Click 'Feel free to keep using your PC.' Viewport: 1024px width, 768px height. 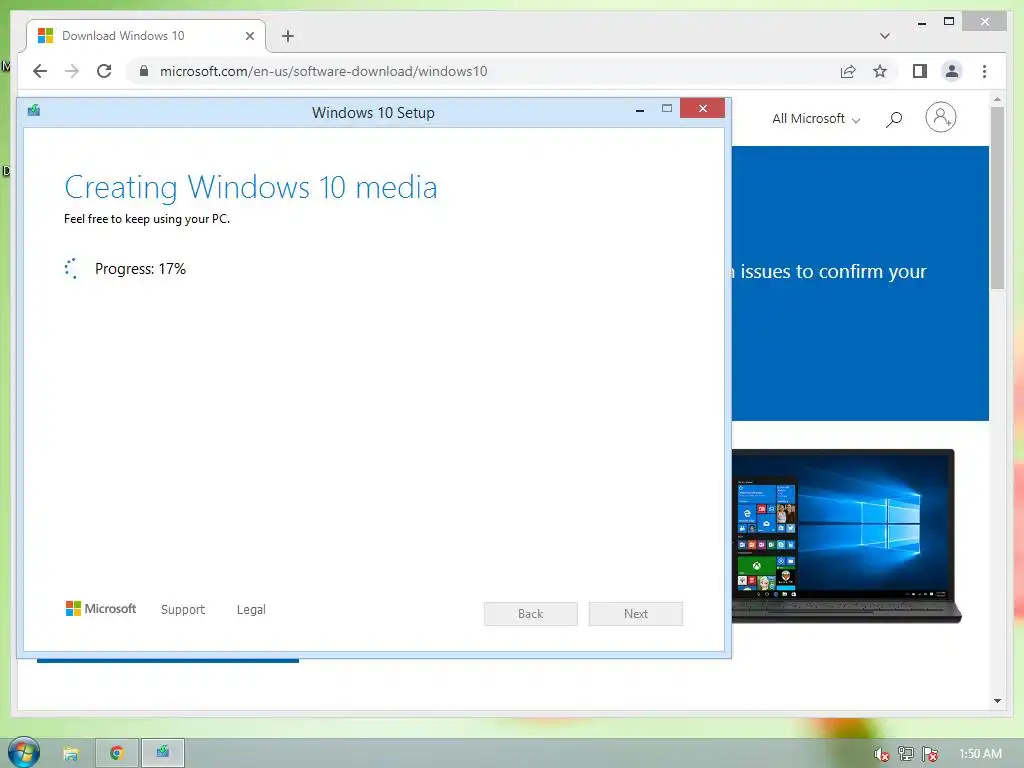(147, 219)
